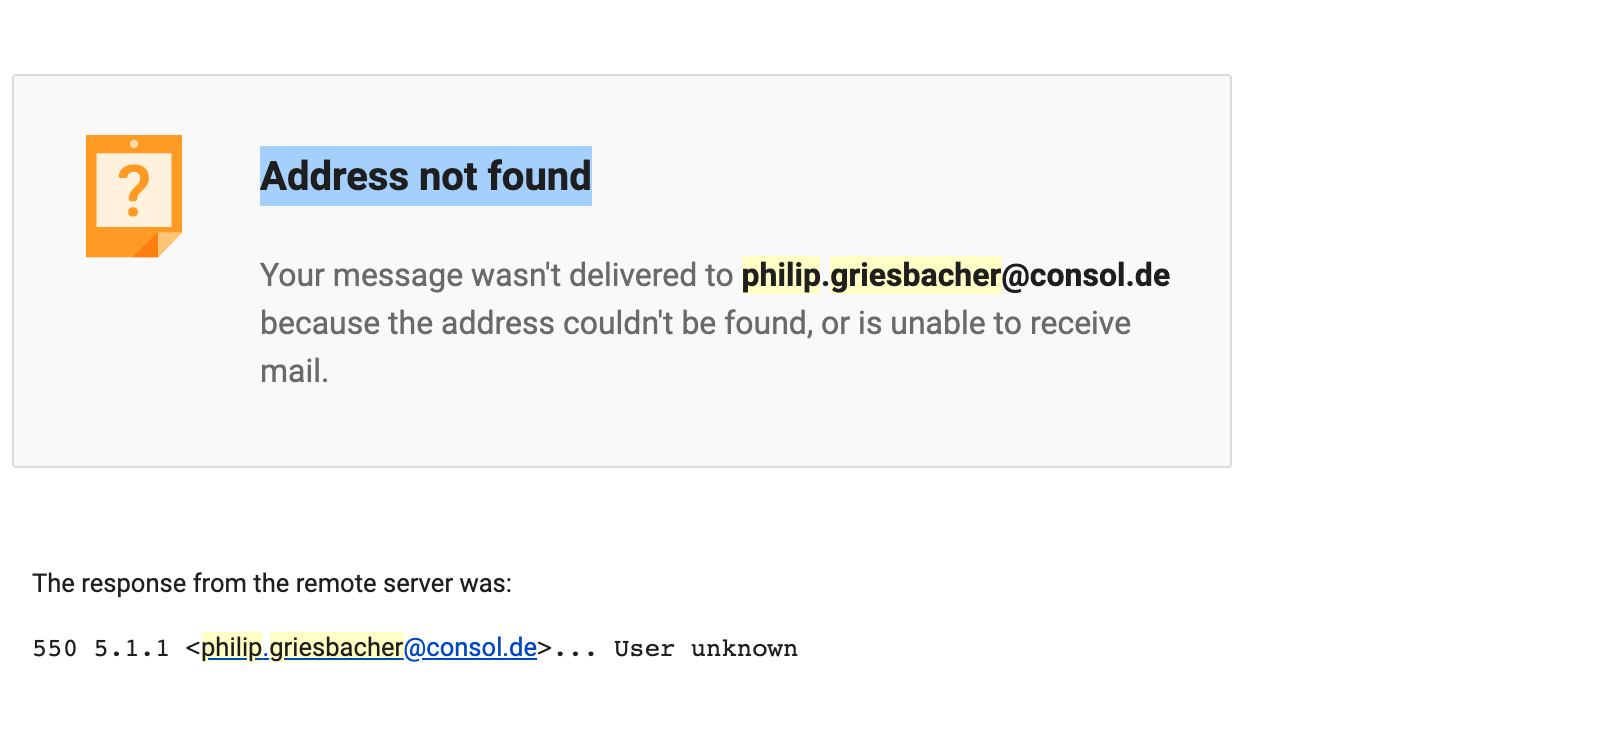1624x736 pixels.
Task: Click "Your message wasn't delivered to" text
Action: (x=496, y=275)
